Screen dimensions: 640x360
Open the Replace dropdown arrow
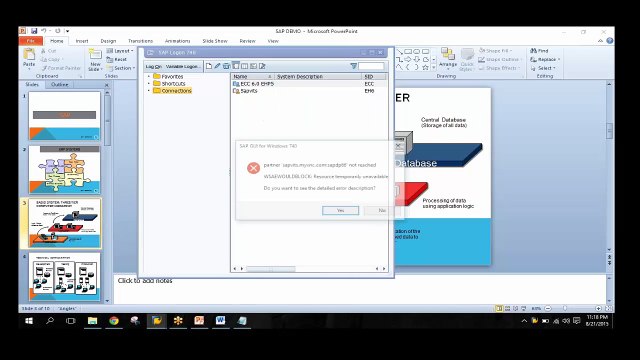click(x=559, y=60)
